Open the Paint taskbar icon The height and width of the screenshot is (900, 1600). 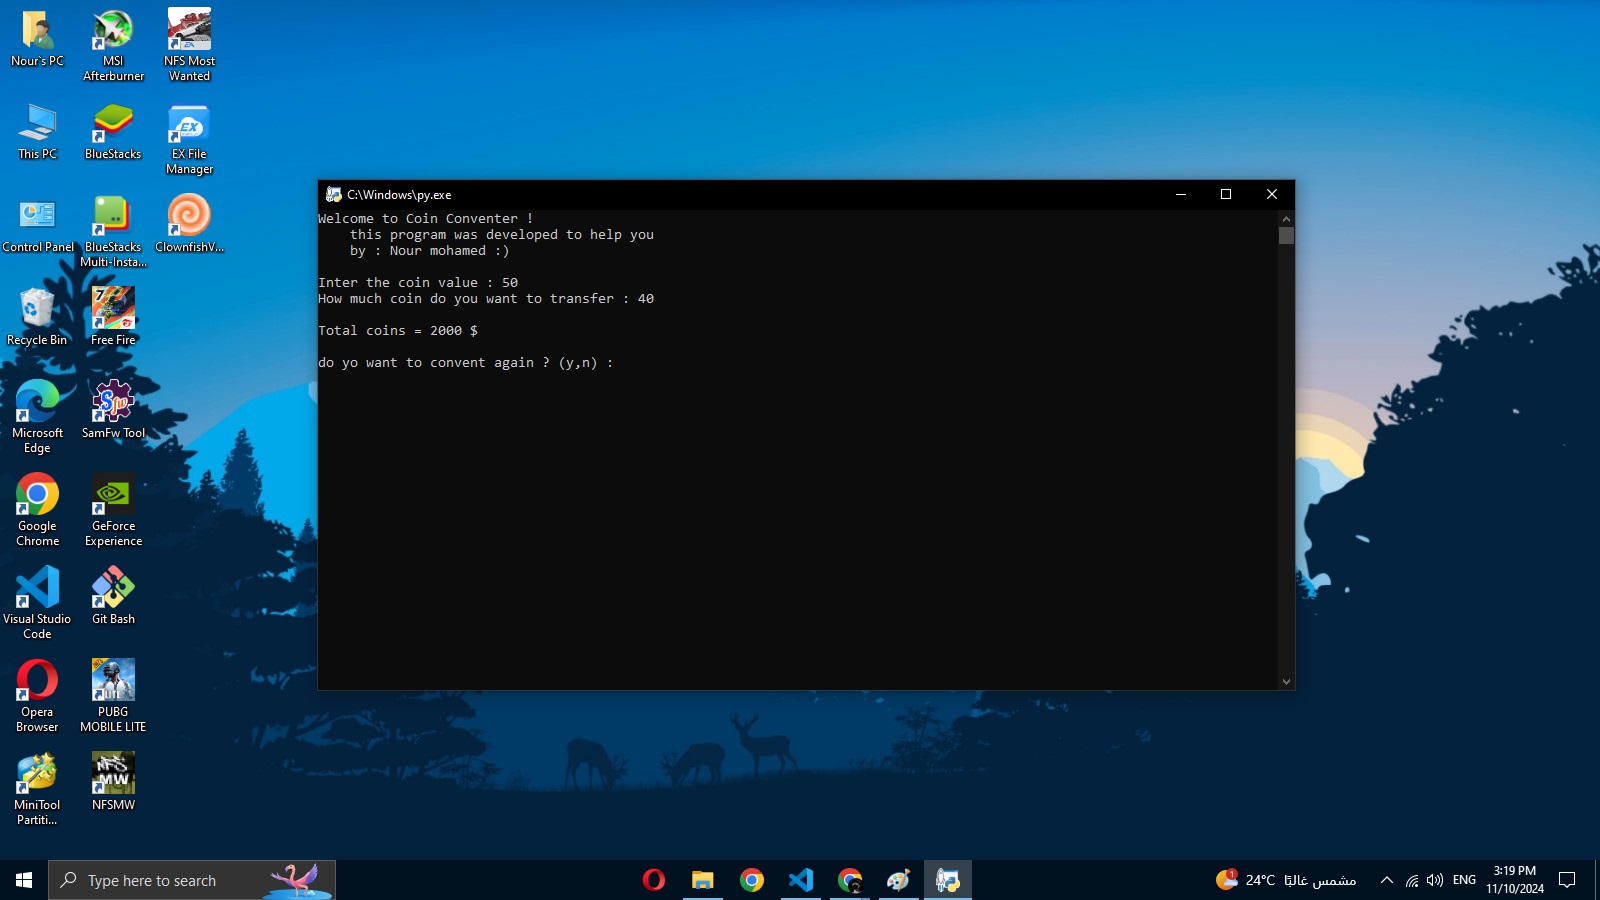(899, 880)
